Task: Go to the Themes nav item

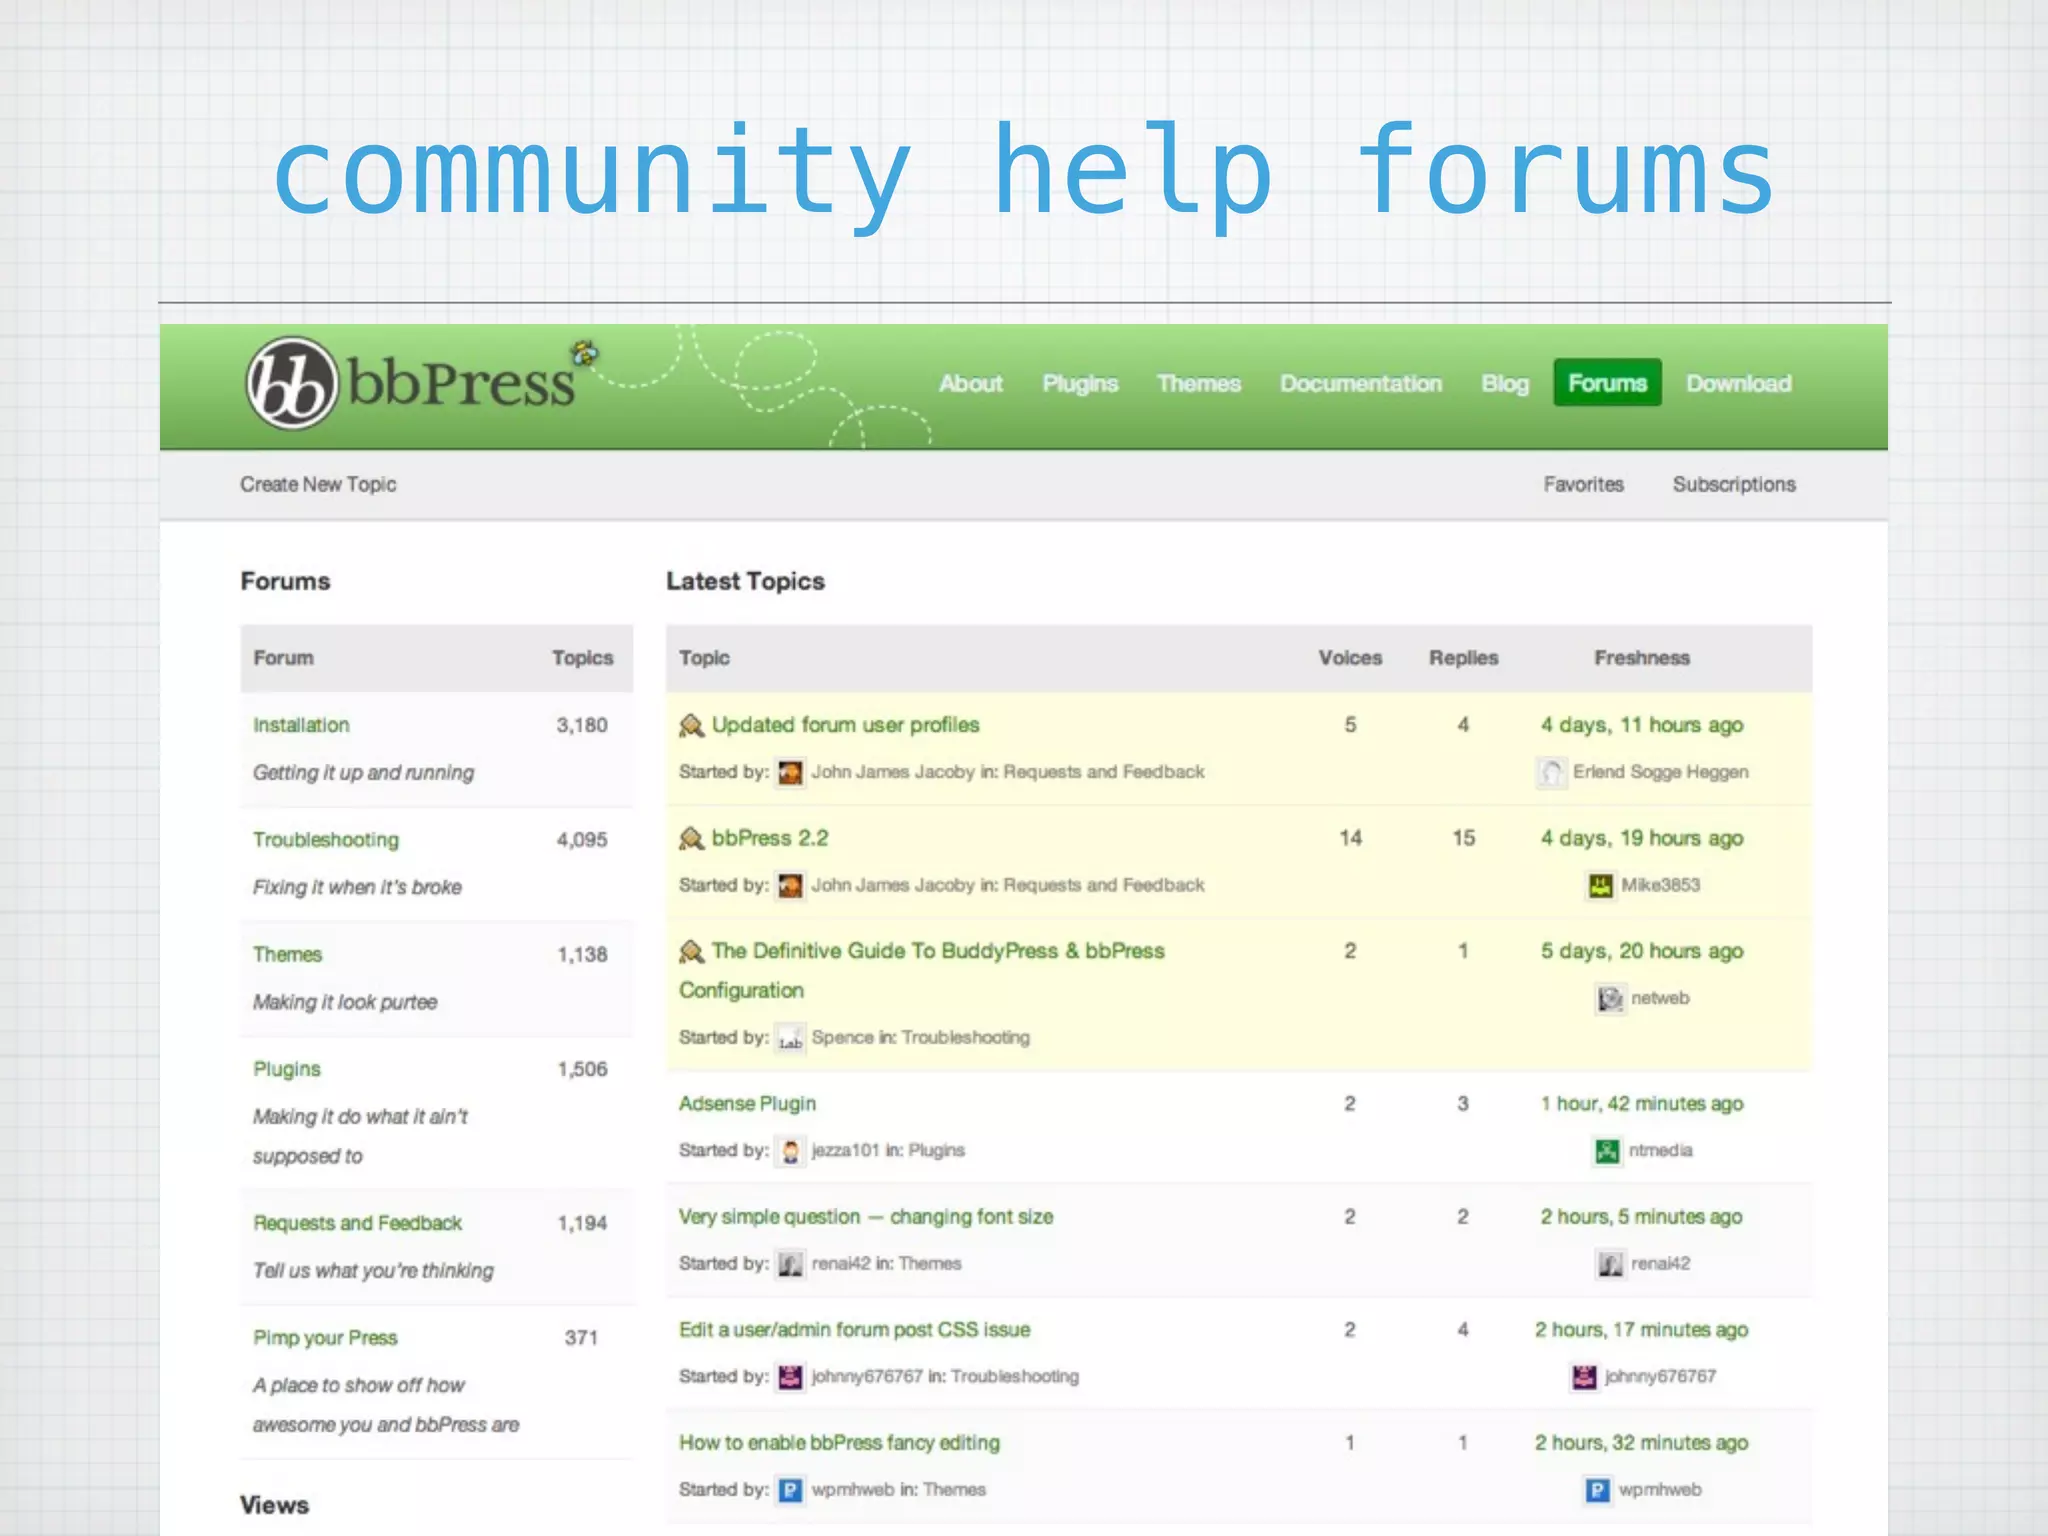Action: [1199, 383]
